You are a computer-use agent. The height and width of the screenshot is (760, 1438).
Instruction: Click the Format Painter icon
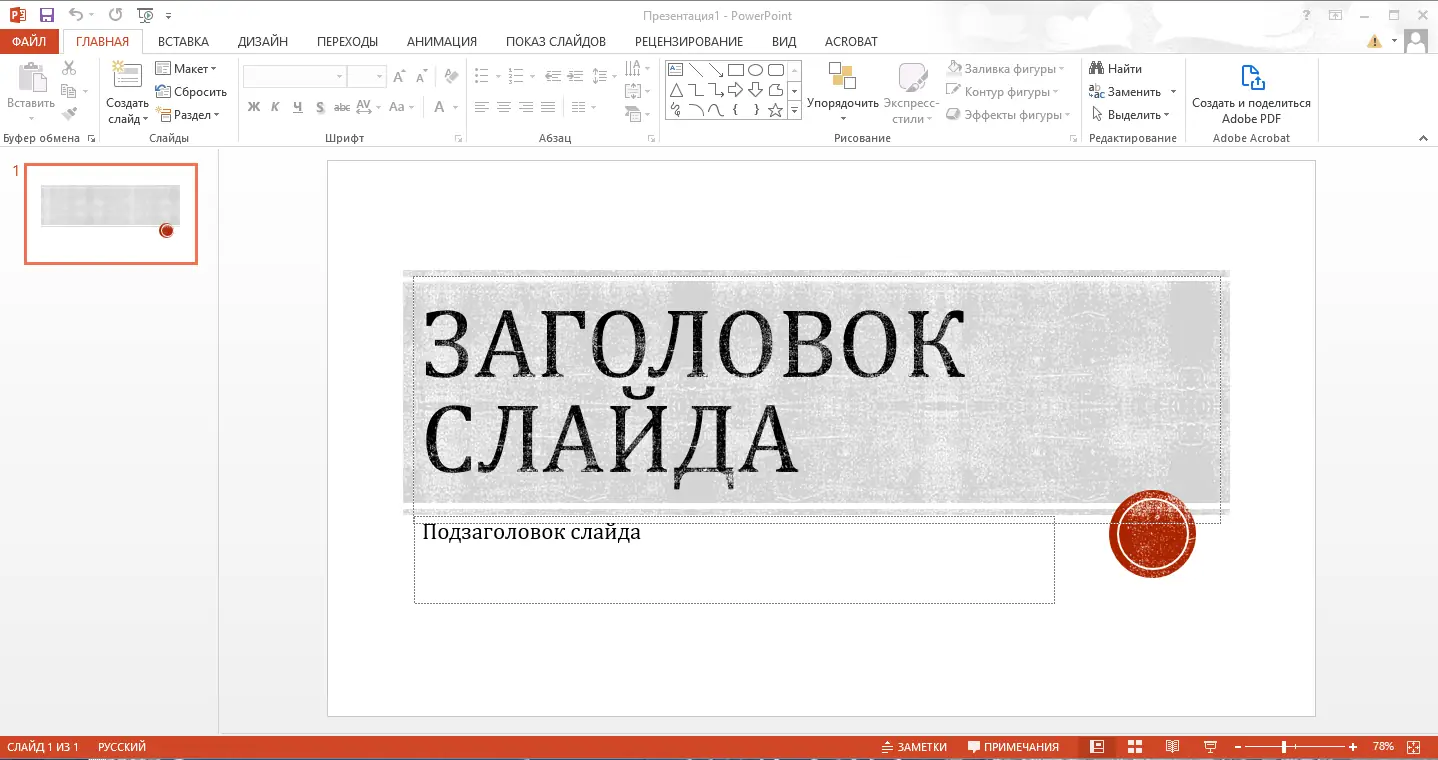coord(70,112)
